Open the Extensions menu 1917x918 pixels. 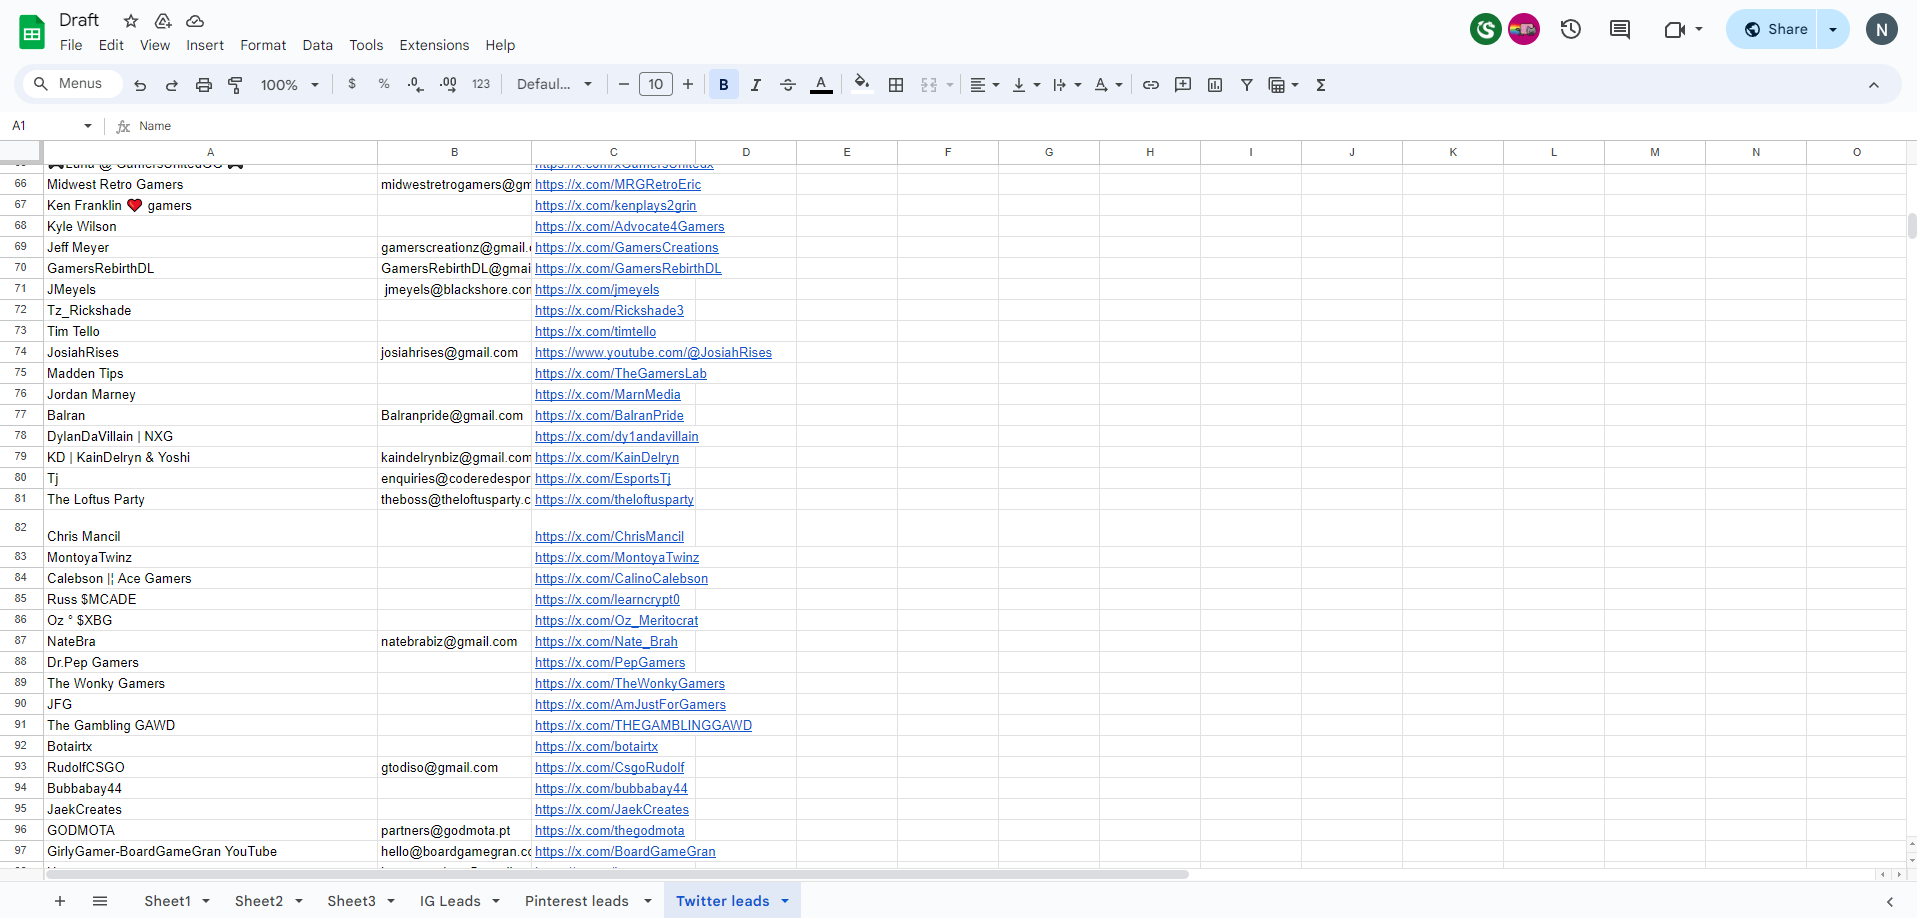point(434,45)
